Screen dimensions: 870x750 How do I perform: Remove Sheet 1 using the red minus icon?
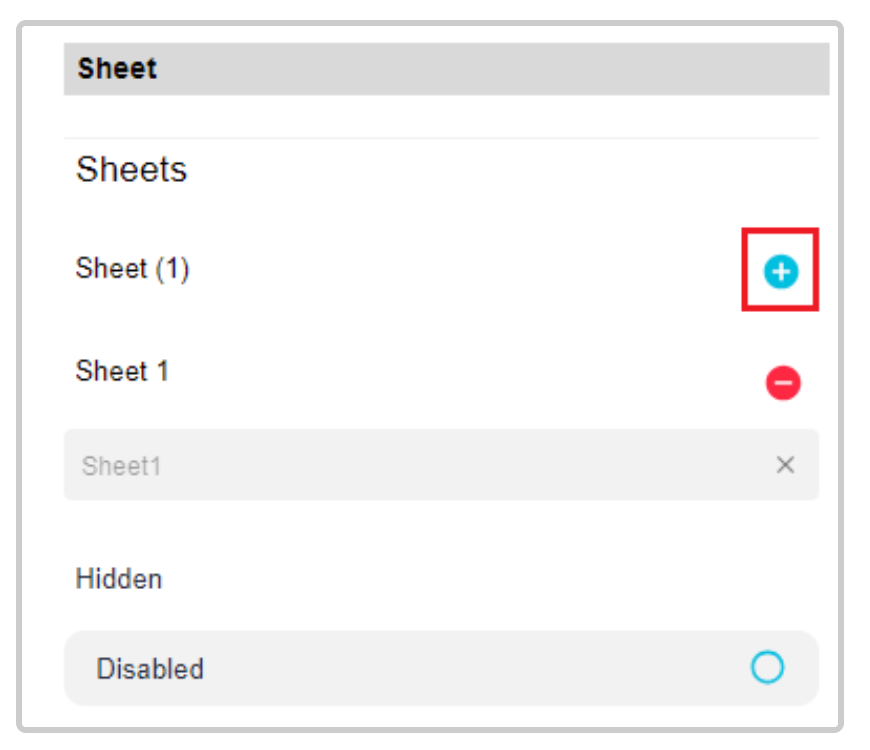pos(783,382)
